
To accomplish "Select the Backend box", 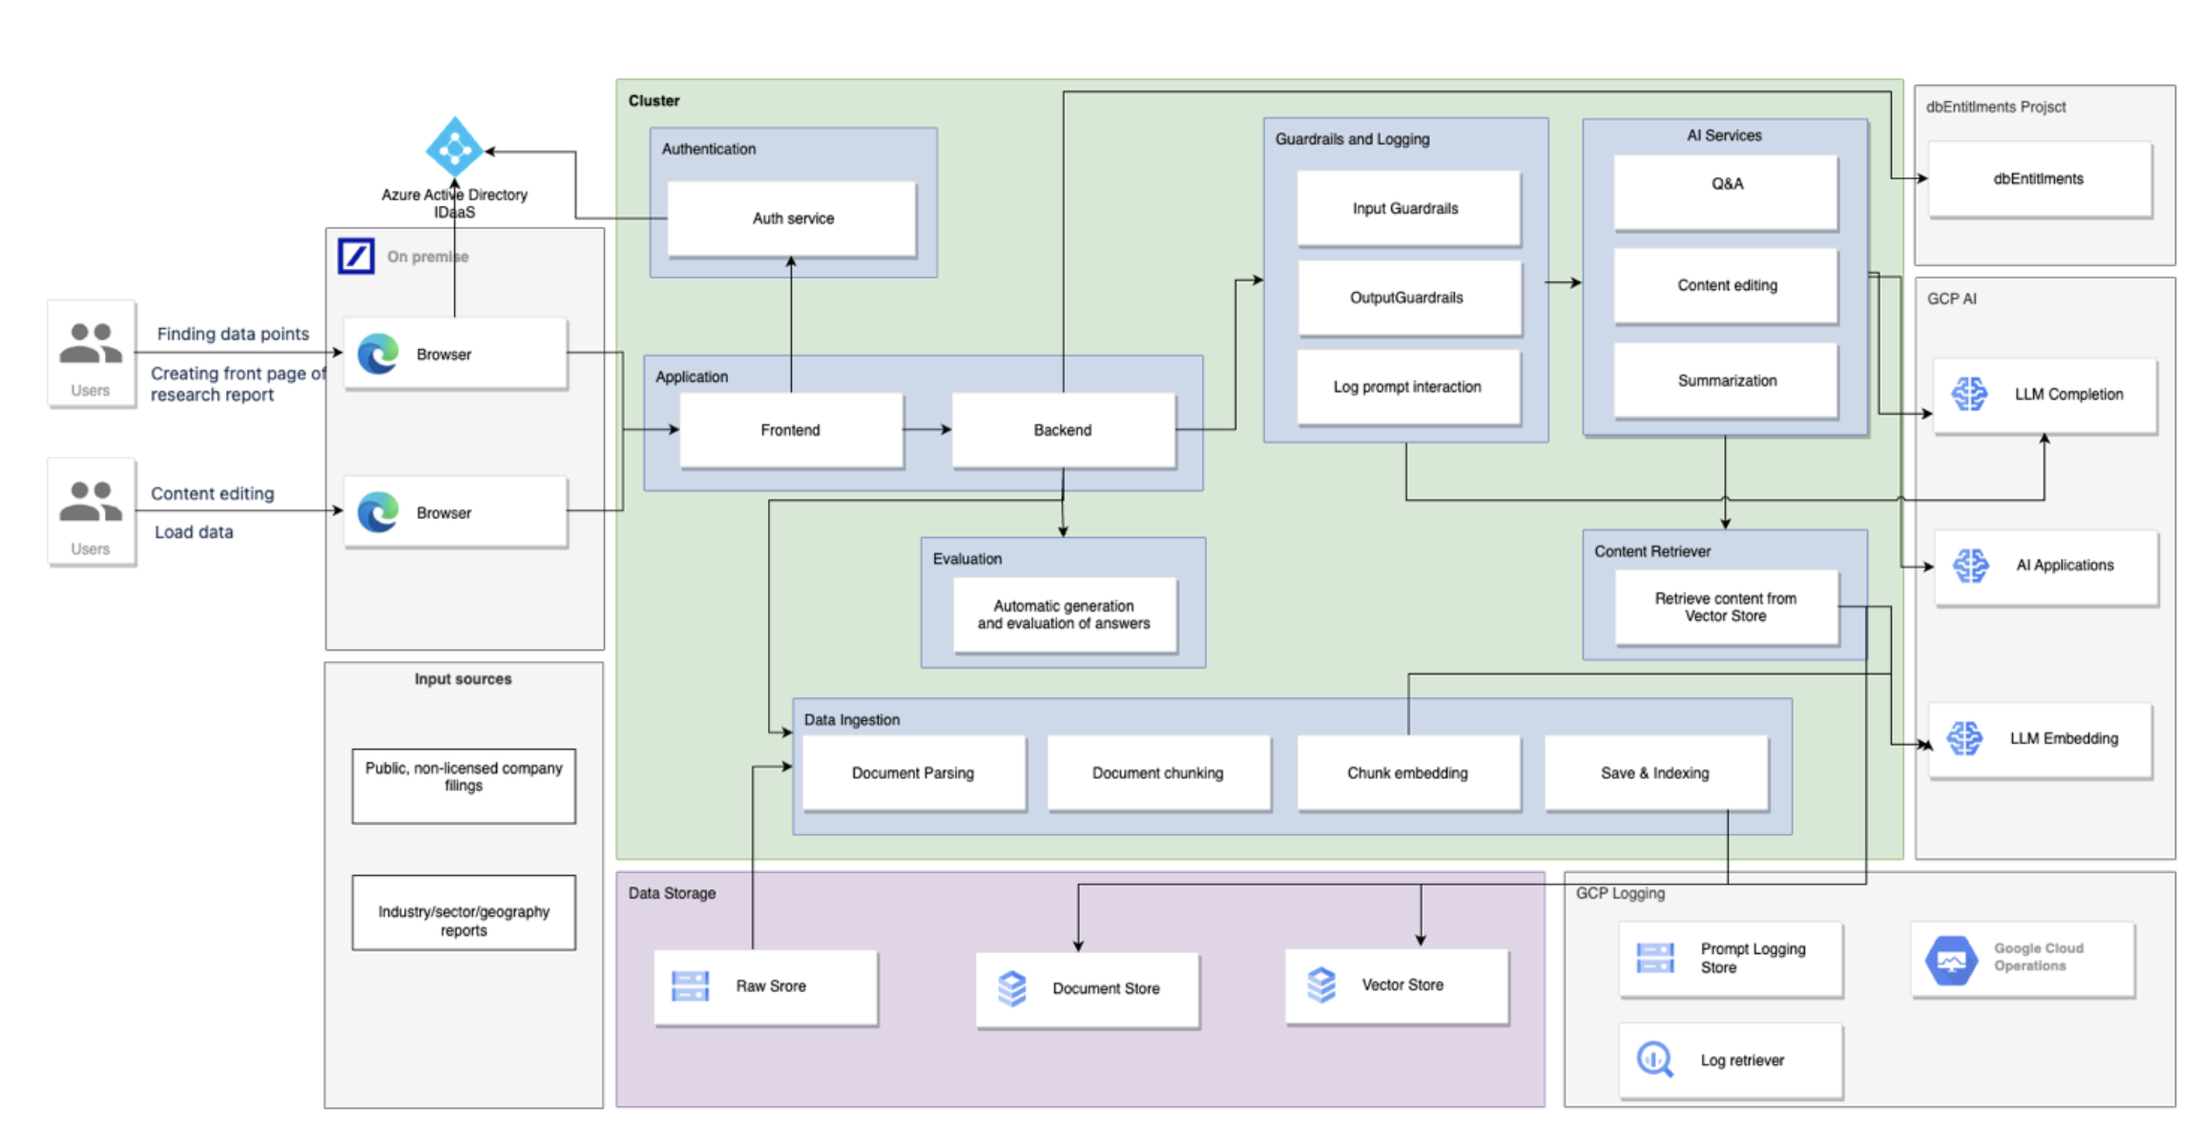I will coord(1063,430).
